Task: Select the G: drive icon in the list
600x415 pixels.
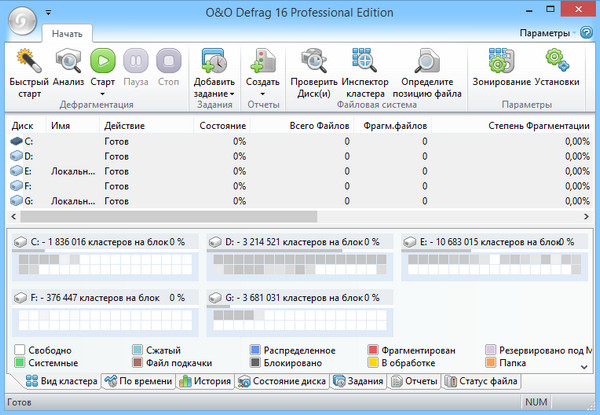Action: pyautogui.click(x=16, y=201)
